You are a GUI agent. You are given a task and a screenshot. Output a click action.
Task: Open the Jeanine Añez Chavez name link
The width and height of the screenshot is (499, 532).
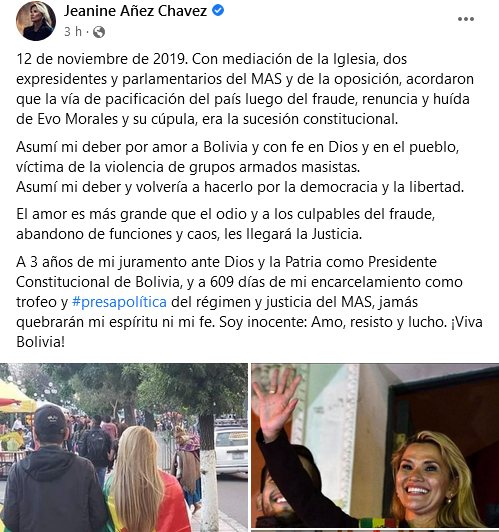tap(135, 11)
